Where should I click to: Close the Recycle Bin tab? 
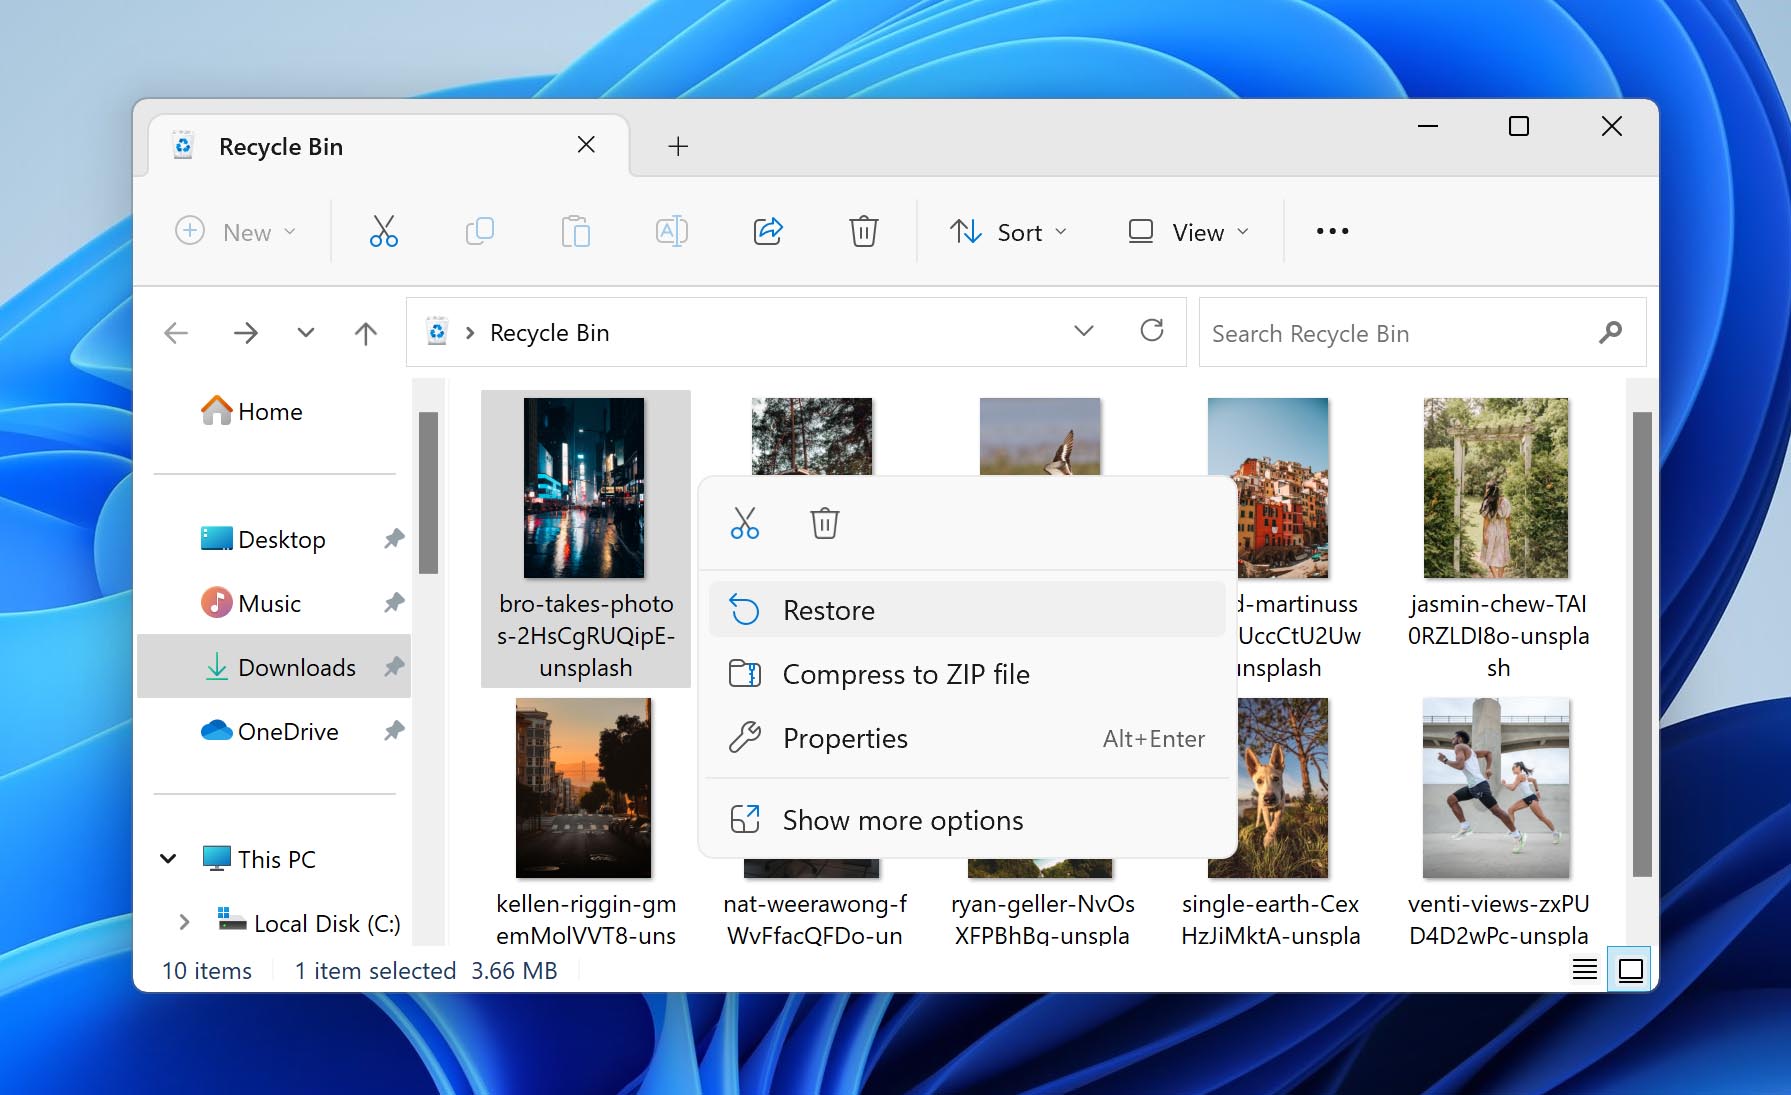[586, 145]
